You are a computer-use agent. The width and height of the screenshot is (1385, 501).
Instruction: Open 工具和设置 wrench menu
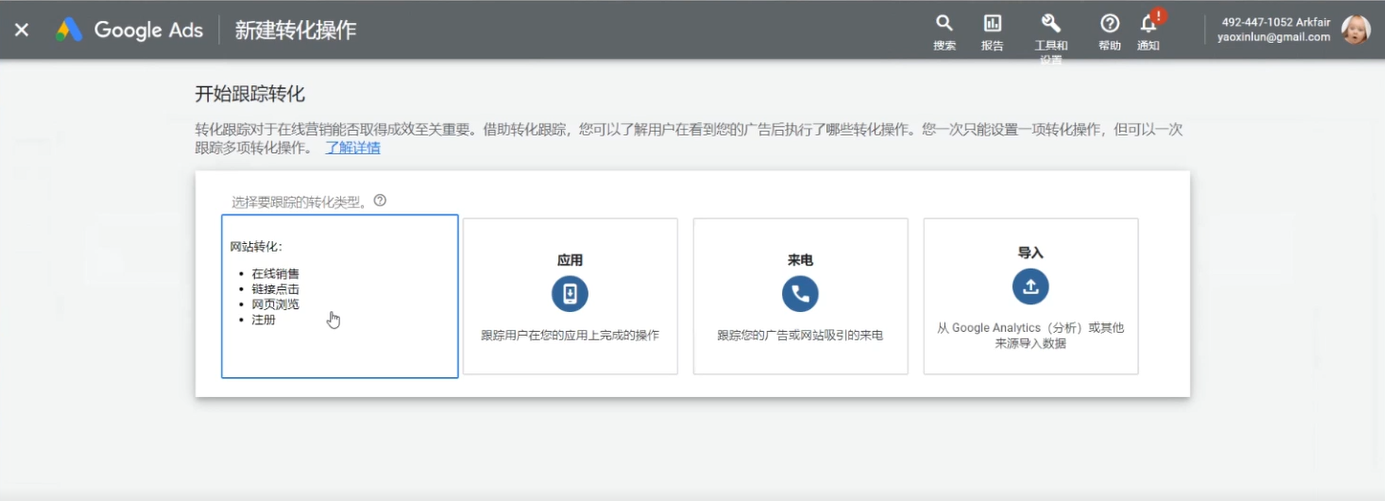pos(1050,36)
